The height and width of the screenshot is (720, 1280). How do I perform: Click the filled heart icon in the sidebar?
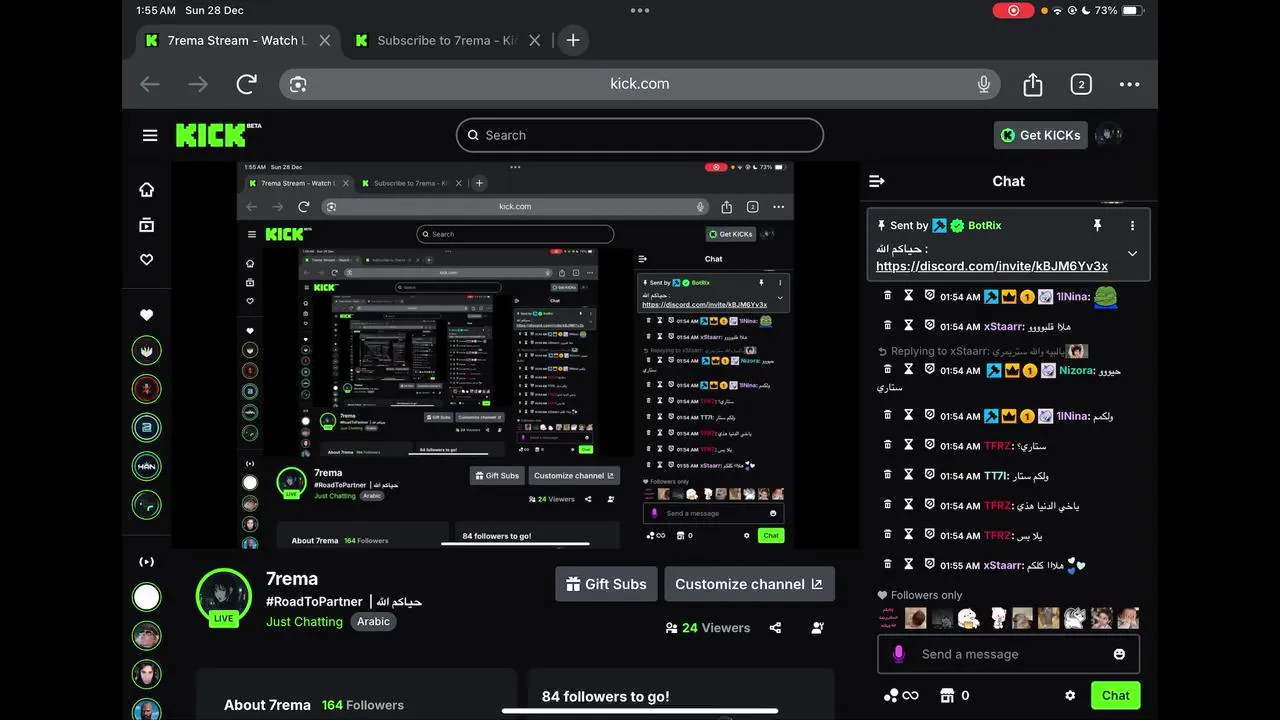146,315
